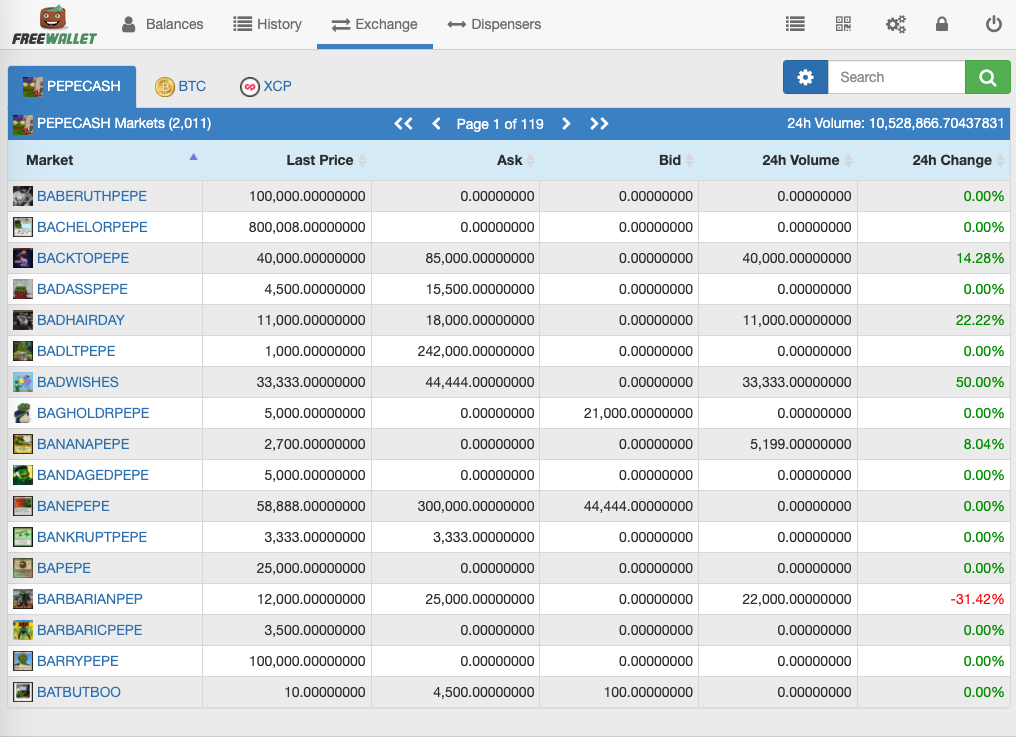Click the 22.22% change value
1016x737 pixels.
980,320
